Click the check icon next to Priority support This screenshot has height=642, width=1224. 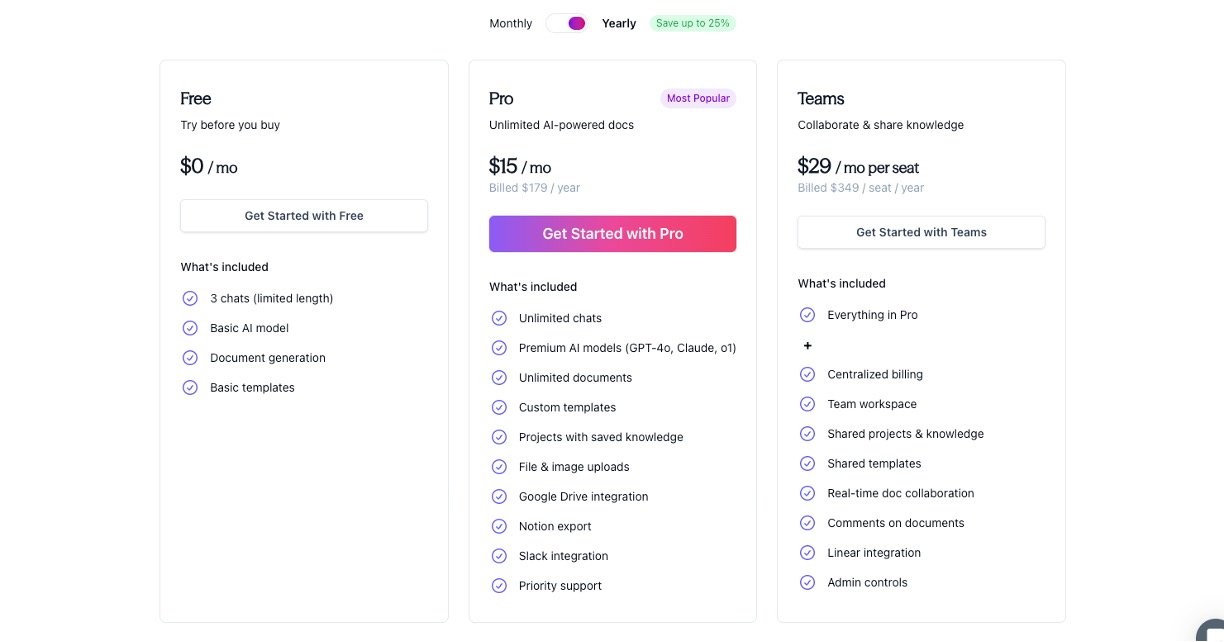[499, 586]
